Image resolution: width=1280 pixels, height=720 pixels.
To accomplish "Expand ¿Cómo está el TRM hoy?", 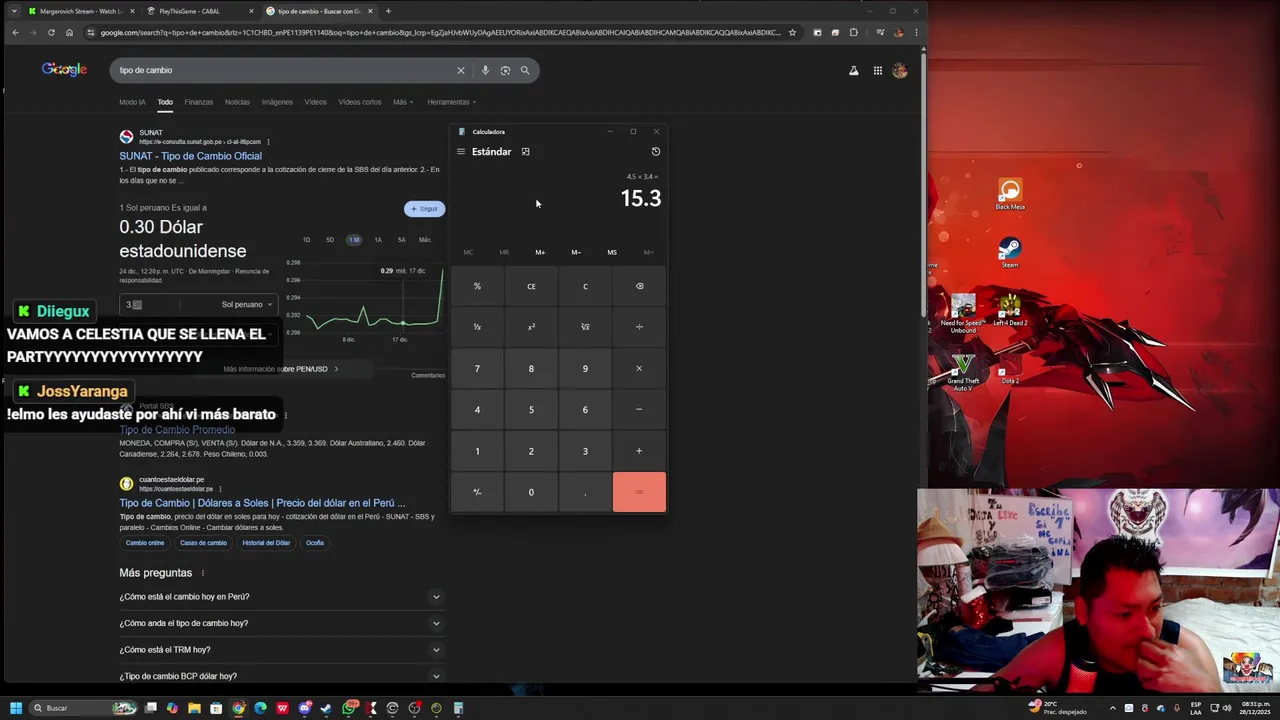I will [281, 650].
